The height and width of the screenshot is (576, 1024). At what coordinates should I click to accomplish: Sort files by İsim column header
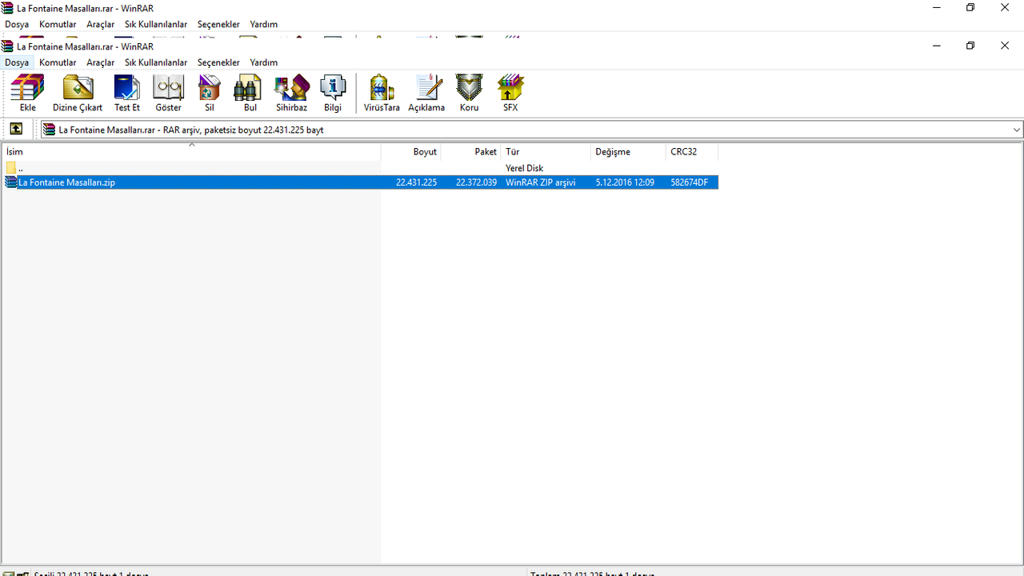point(191,152)
